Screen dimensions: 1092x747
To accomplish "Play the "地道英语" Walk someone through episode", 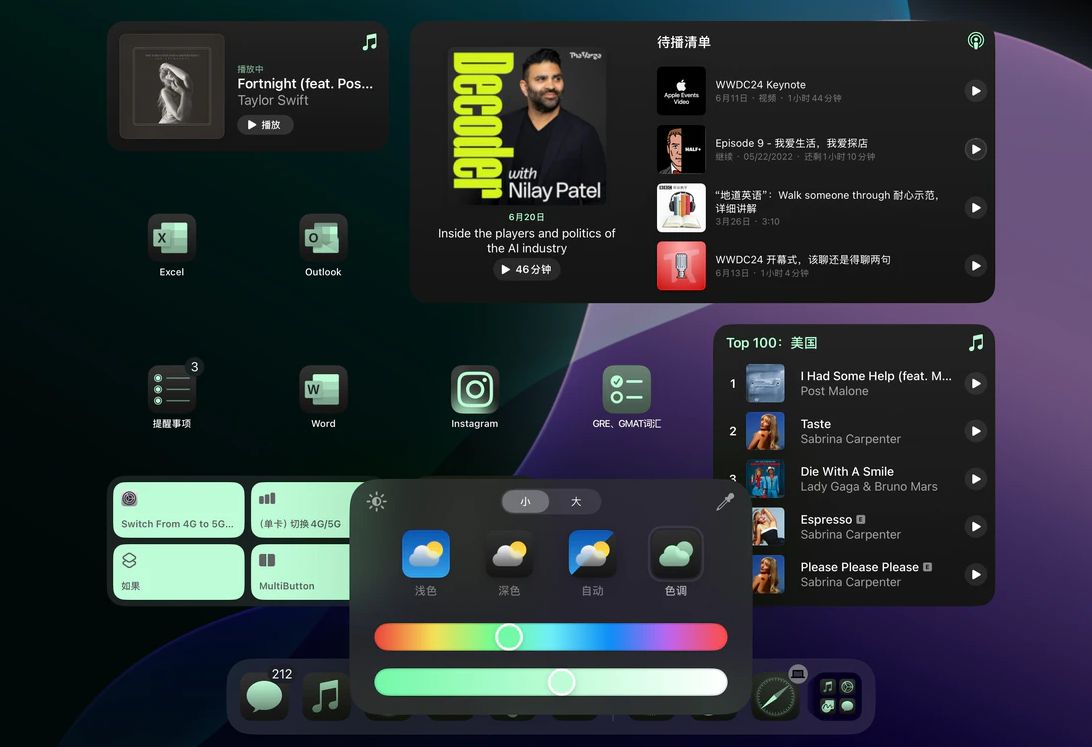I will (x=976, y=207).
